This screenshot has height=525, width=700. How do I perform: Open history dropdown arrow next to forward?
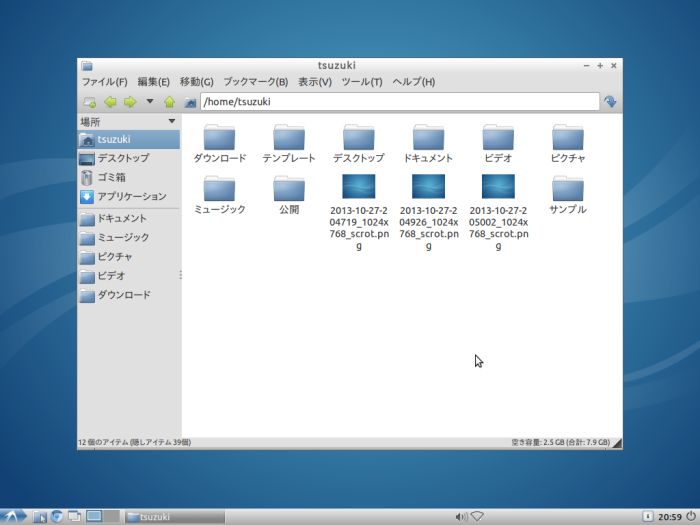tap(150, 101)
